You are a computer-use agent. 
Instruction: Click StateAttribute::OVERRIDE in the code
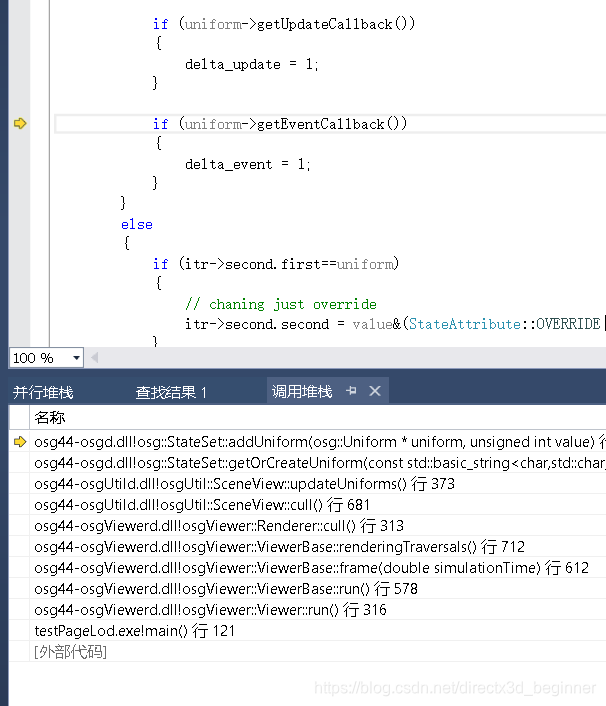point(504,324)
